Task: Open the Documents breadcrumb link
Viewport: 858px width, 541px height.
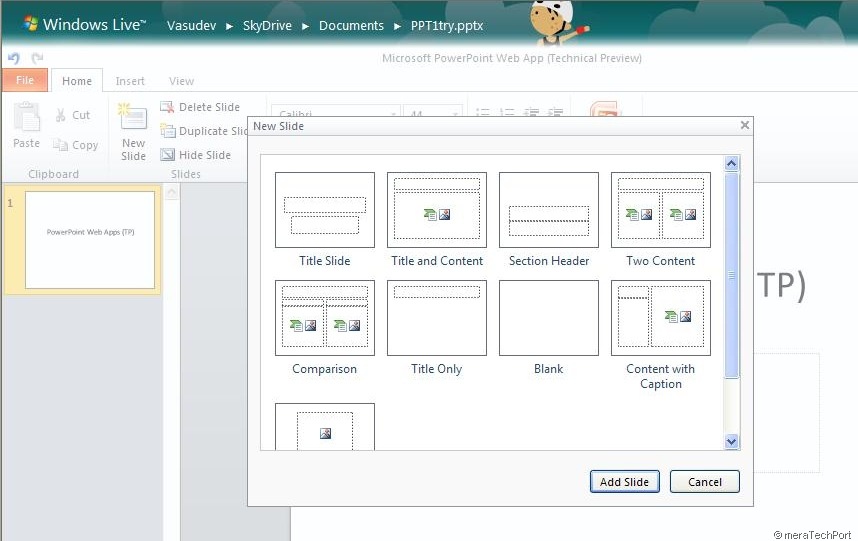Action: (351, 26)
